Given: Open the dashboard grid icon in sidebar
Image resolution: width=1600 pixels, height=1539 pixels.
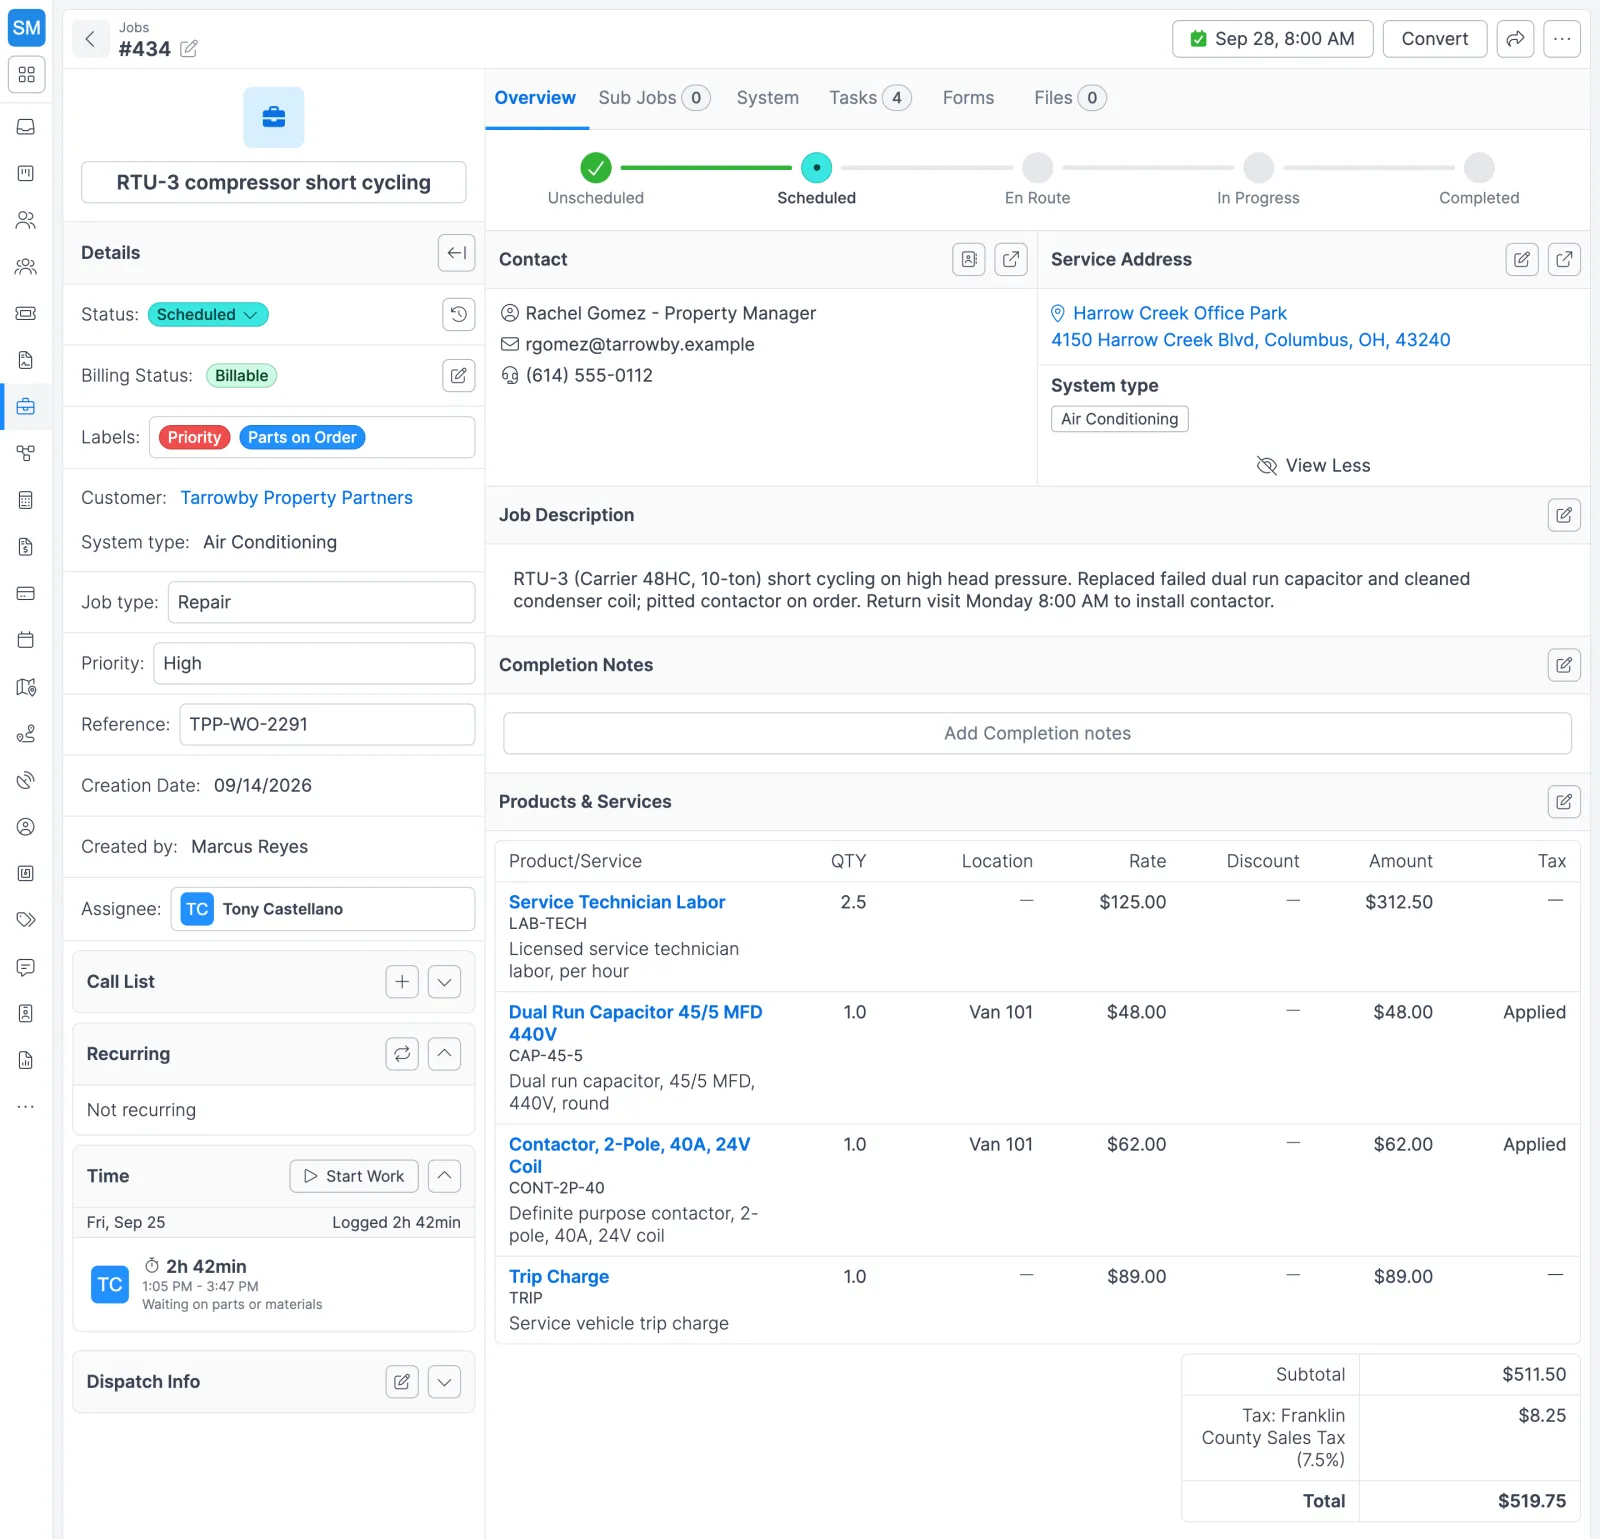Looking at the screenshot, I should click(x=26, y=74).
